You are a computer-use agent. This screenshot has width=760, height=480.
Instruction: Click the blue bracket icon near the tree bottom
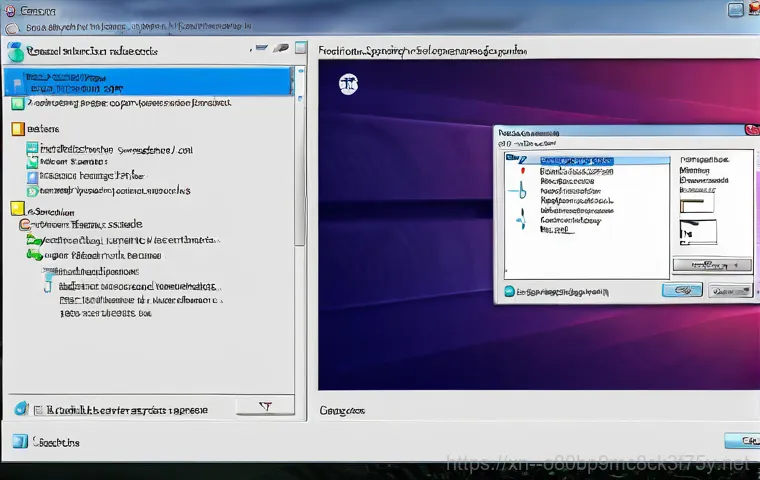click(48, 285)
